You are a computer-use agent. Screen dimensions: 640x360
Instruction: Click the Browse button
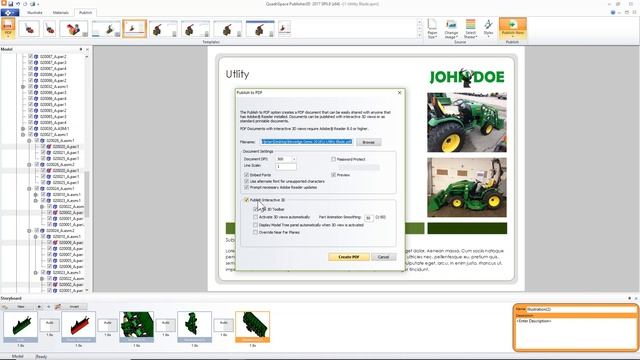click(369, 142)
